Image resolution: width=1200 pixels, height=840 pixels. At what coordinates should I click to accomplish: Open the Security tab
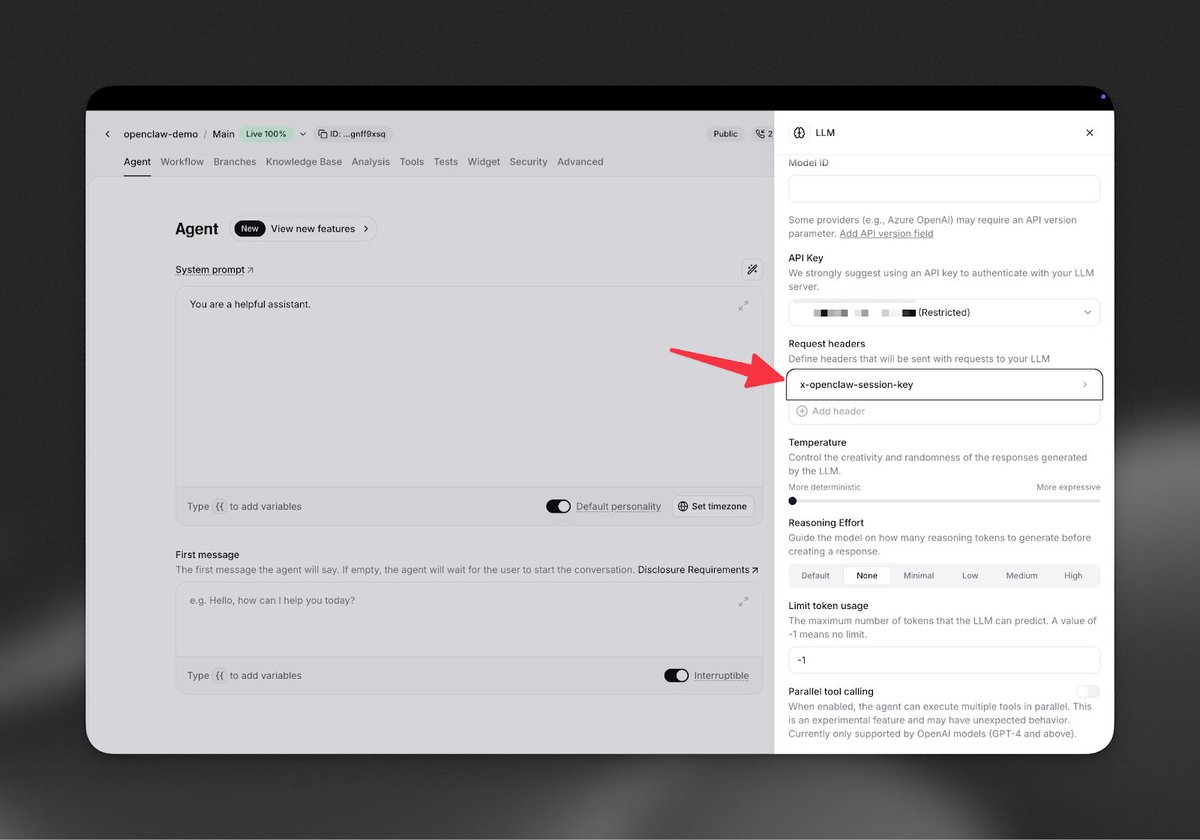(x=528, y=162)
